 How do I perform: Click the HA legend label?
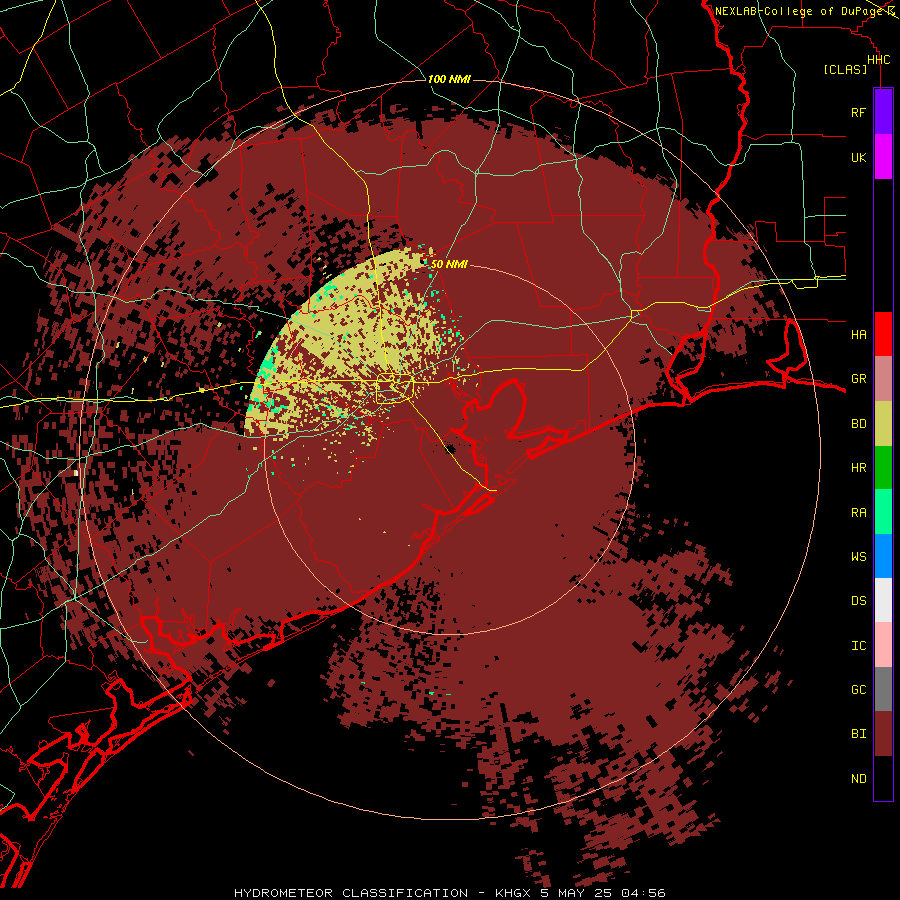858,334
